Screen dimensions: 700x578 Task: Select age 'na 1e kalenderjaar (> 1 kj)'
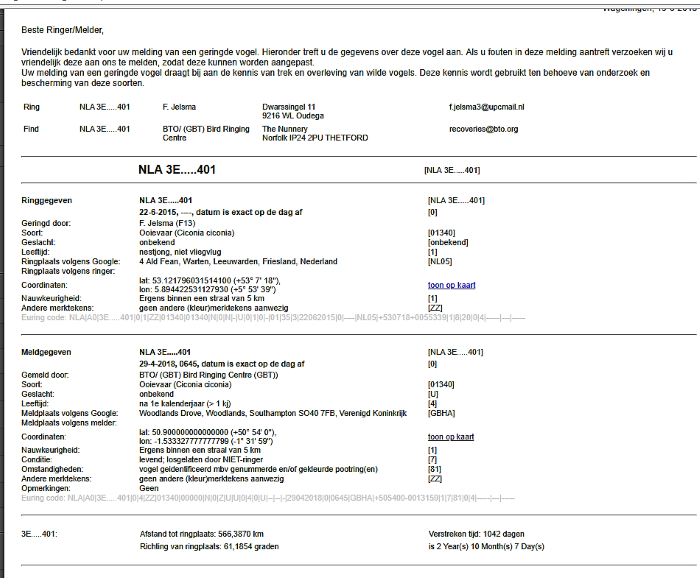click(185, 403)
